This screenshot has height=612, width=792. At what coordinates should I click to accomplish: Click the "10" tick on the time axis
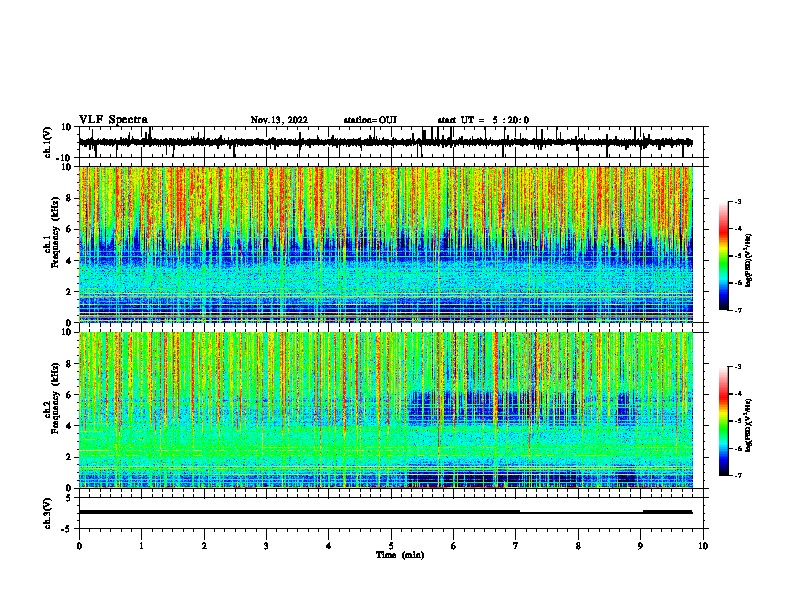[703, 546]
